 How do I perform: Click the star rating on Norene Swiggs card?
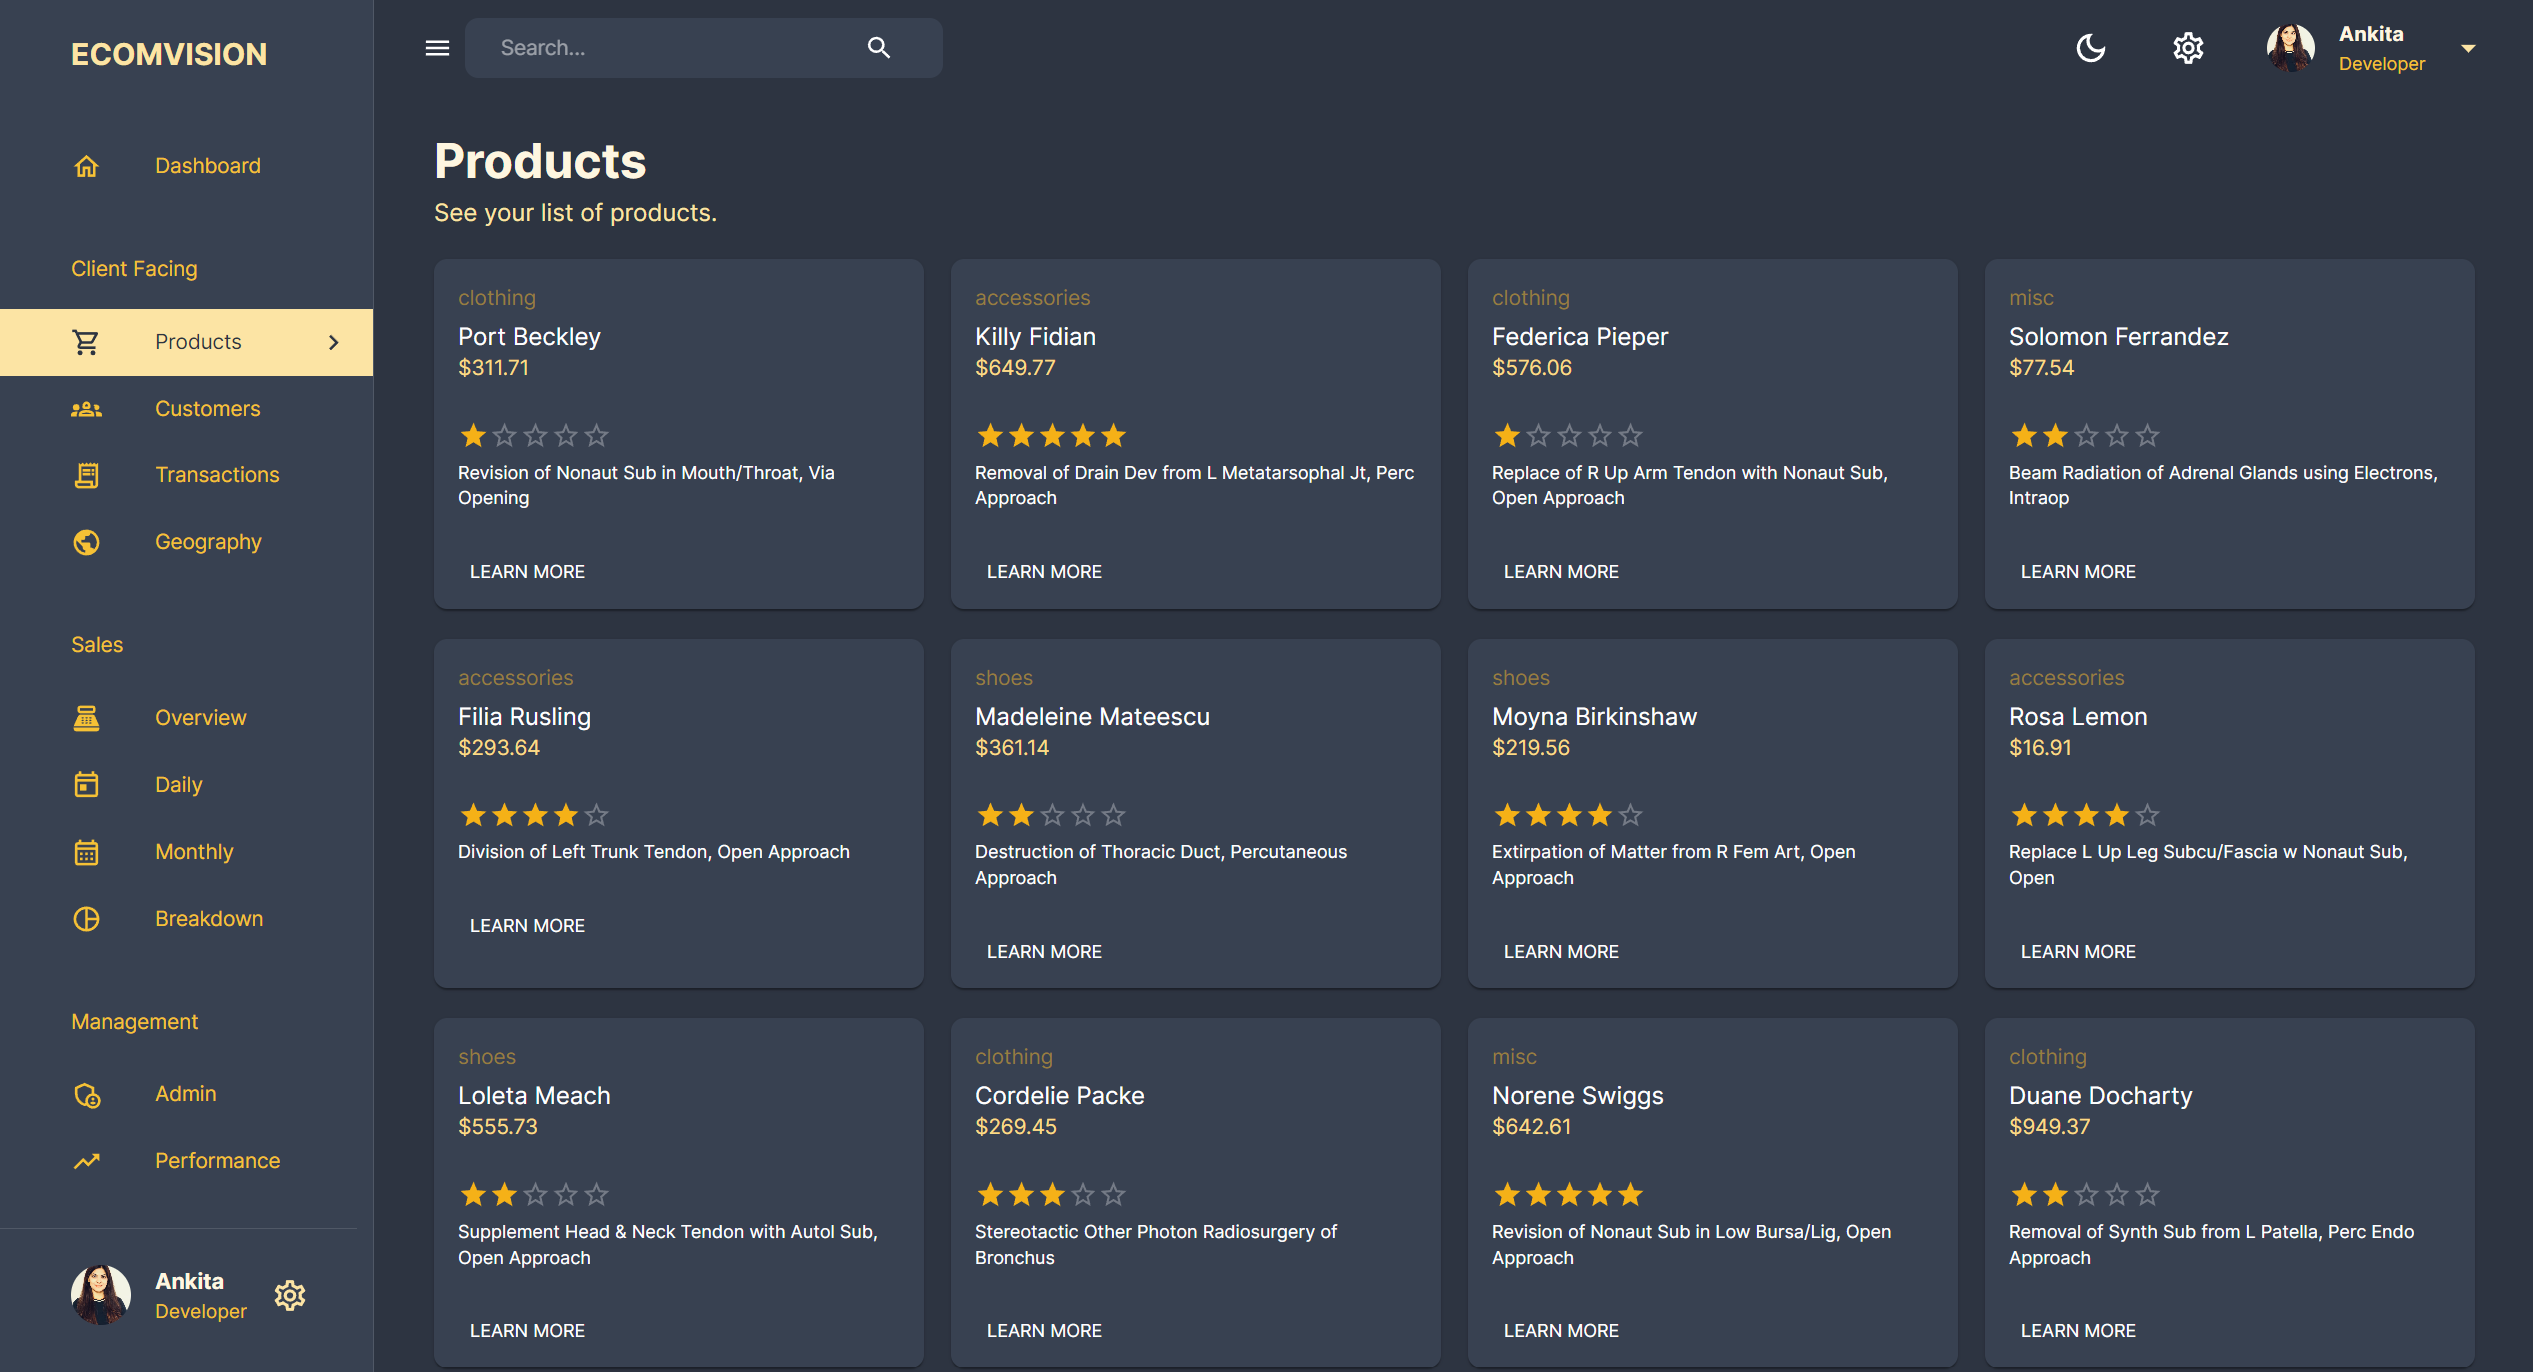point(1569,1195)
